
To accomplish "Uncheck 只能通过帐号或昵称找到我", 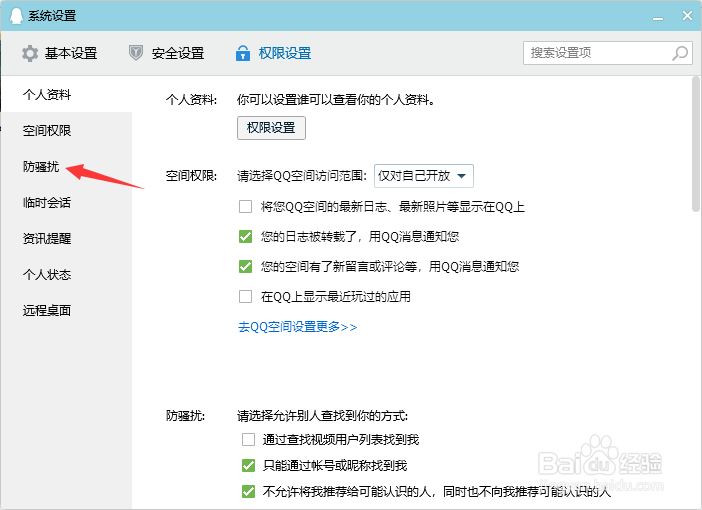I will 248,465.
